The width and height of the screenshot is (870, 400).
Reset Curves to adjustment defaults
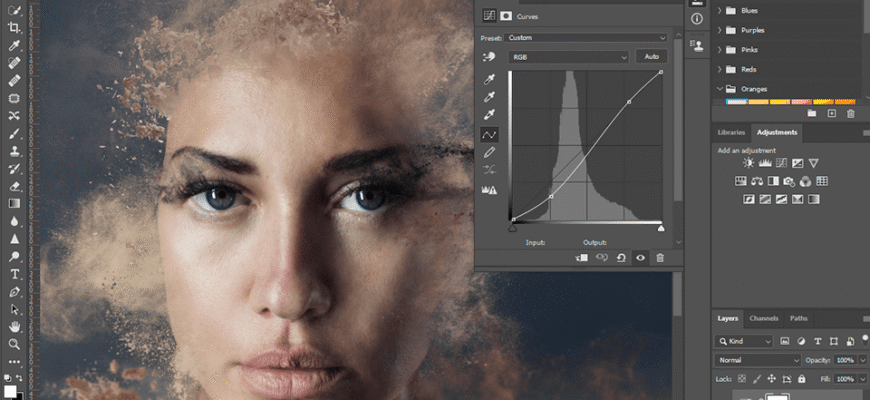pyautogui.click(x=620, y=258)
